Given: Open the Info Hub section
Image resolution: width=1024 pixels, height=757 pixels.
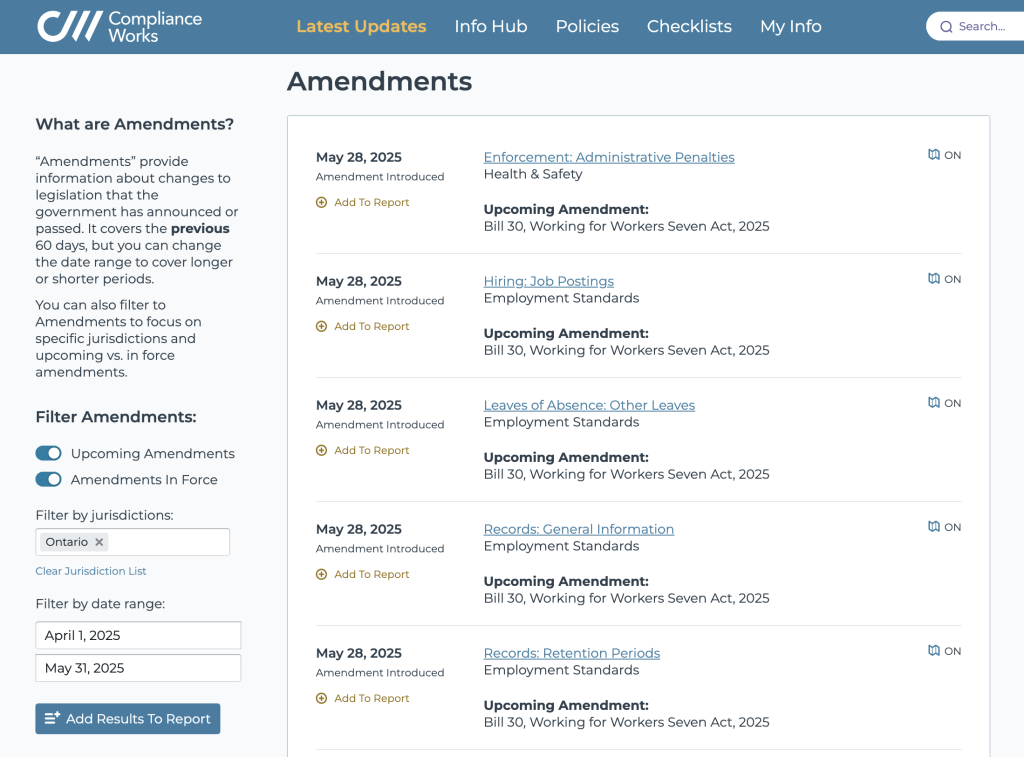Looking at the screenshot, I should point(491,26).
